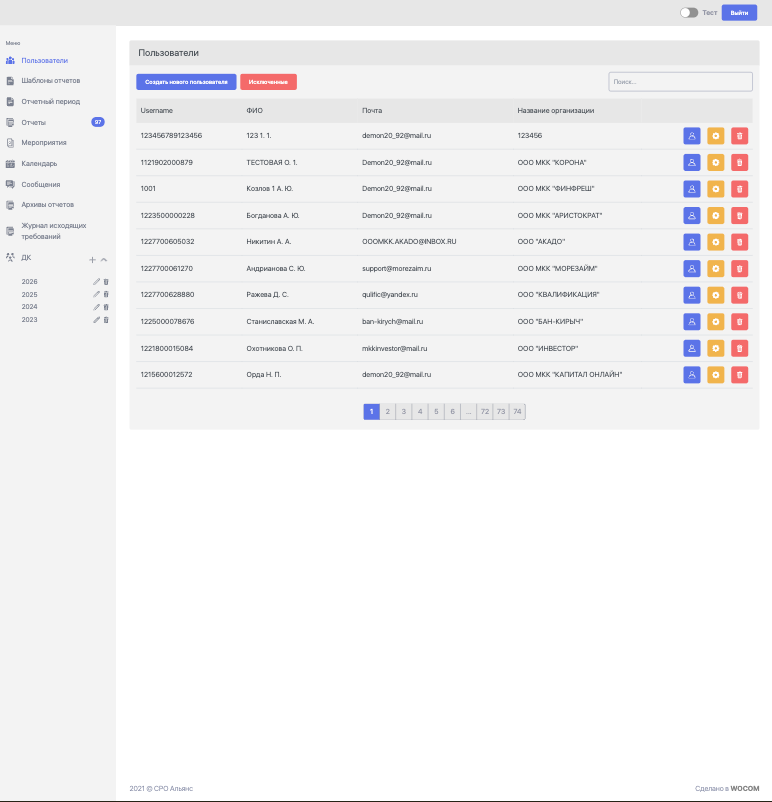Go to page 6 of users
Image resolution: width=772 pixels, height=802 pixels.
[x=452, y=412]
